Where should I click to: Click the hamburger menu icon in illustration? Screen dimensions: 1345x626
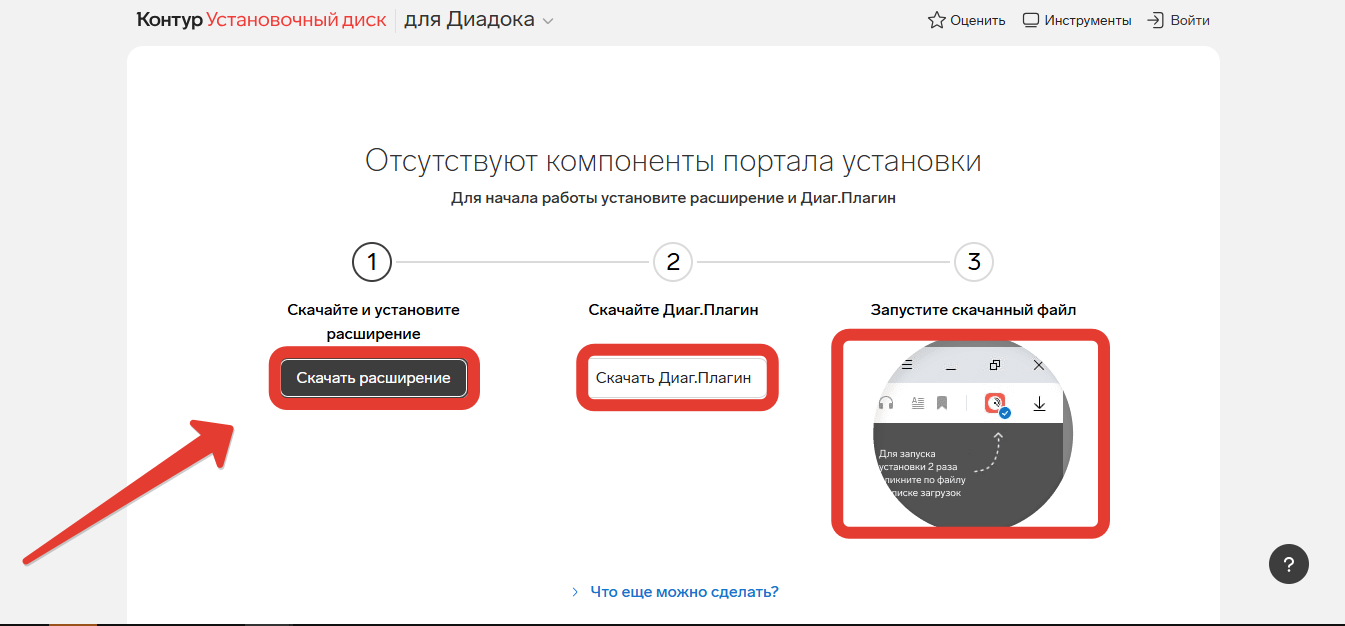coord(907,366)
